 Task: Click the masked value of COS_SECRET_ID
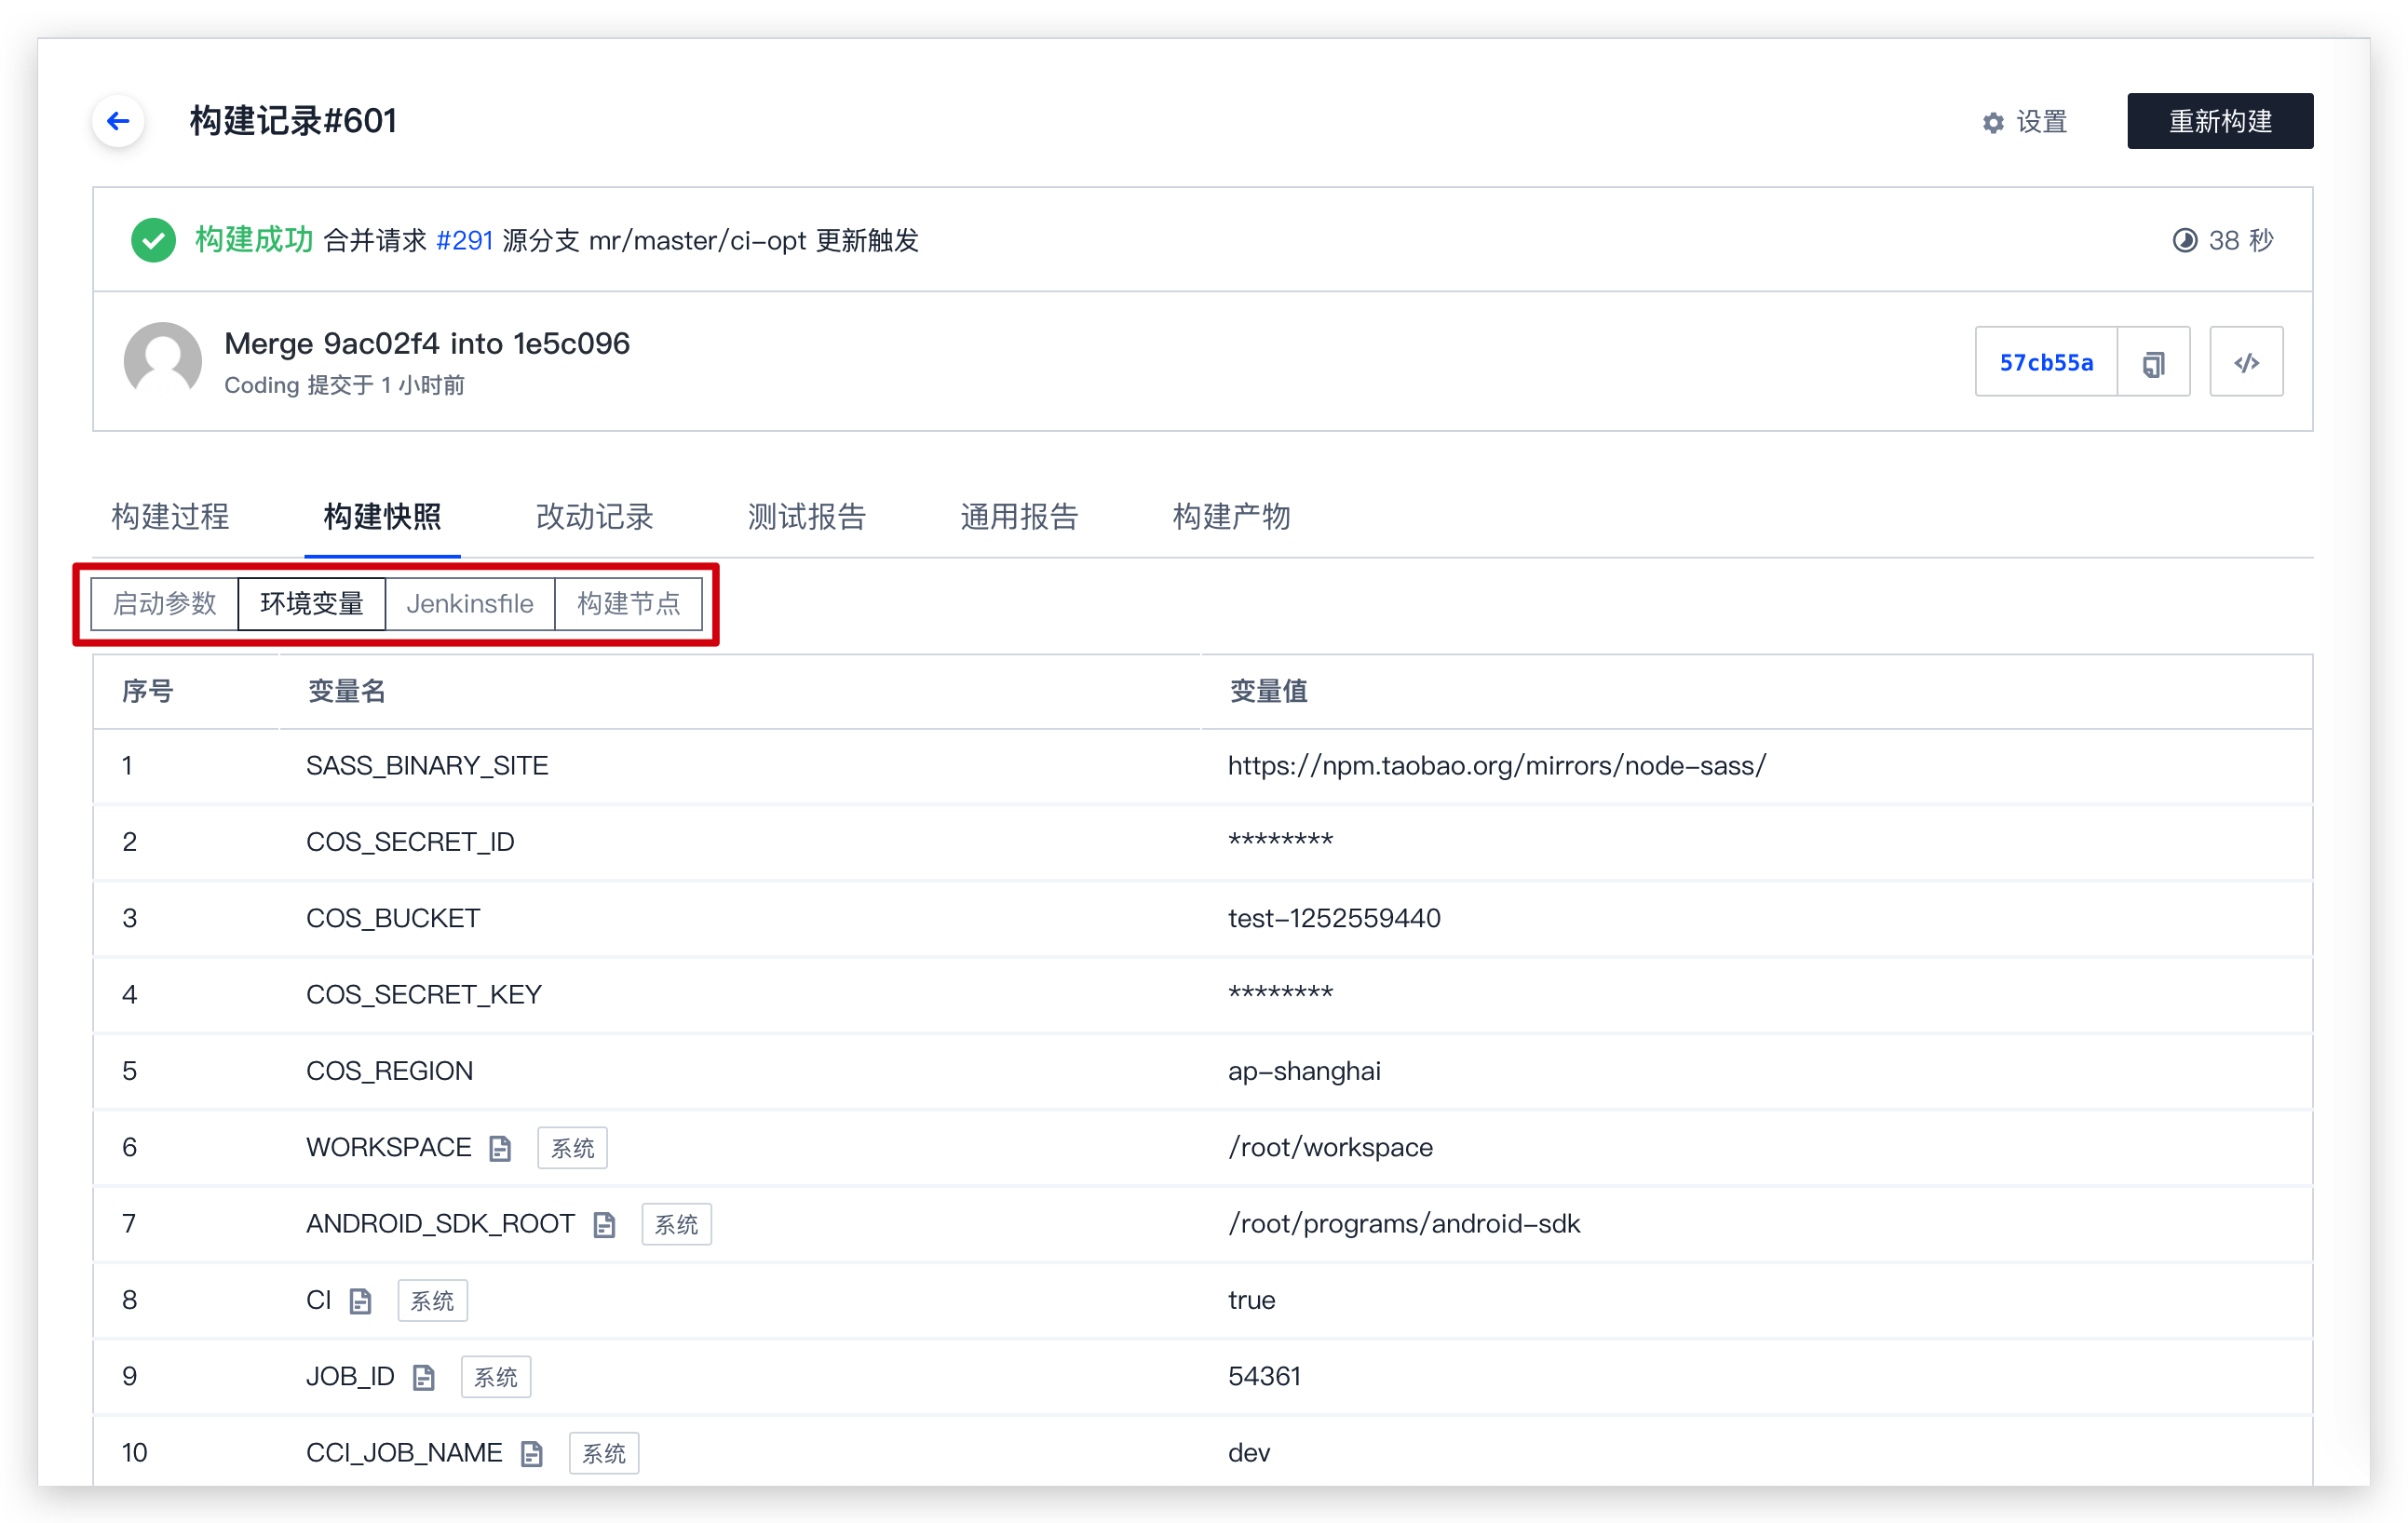(1280, 840)
